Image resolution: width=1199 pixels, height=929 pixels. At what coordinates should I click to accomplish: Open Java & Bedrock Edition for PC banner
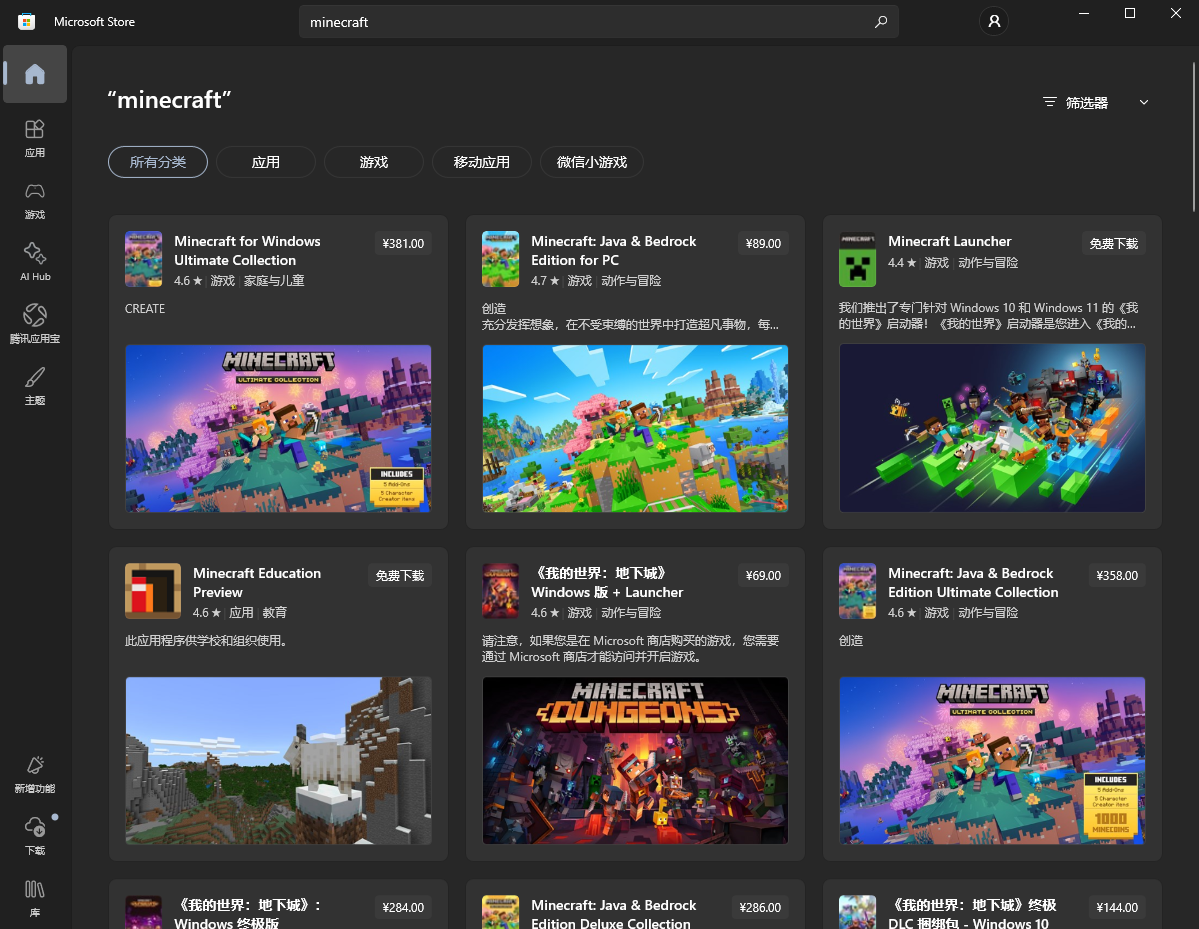635,428
